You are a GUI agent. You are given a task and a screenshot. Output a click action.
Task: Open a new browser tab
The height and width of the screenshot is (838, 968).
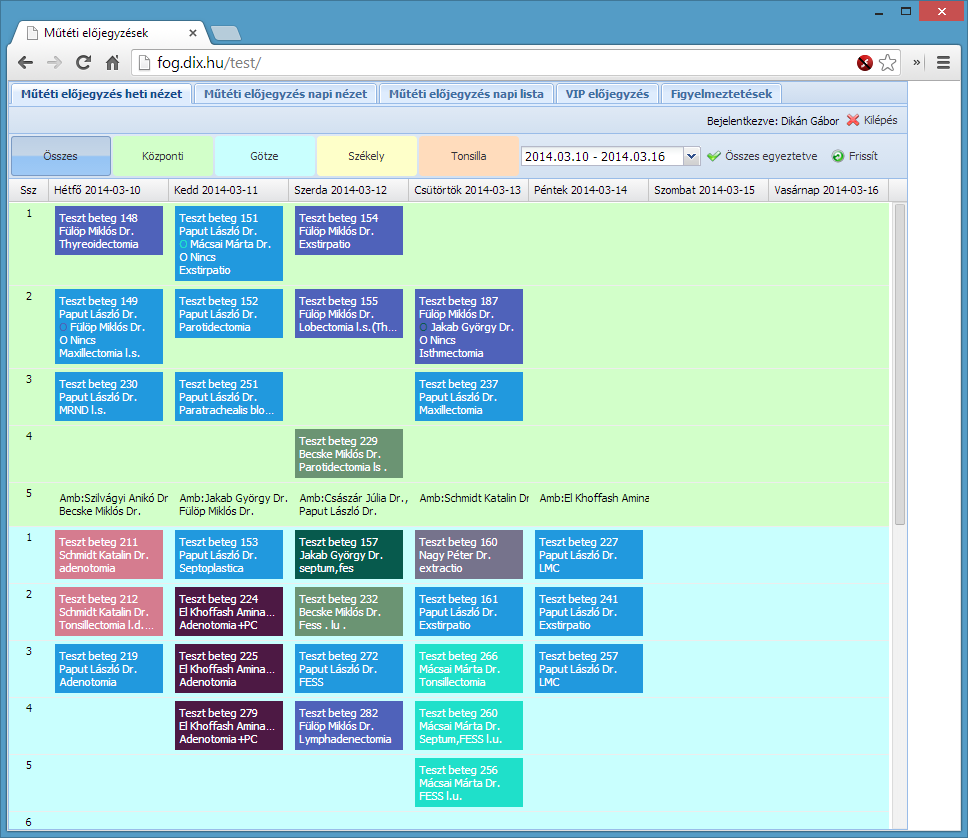(225, 33)
